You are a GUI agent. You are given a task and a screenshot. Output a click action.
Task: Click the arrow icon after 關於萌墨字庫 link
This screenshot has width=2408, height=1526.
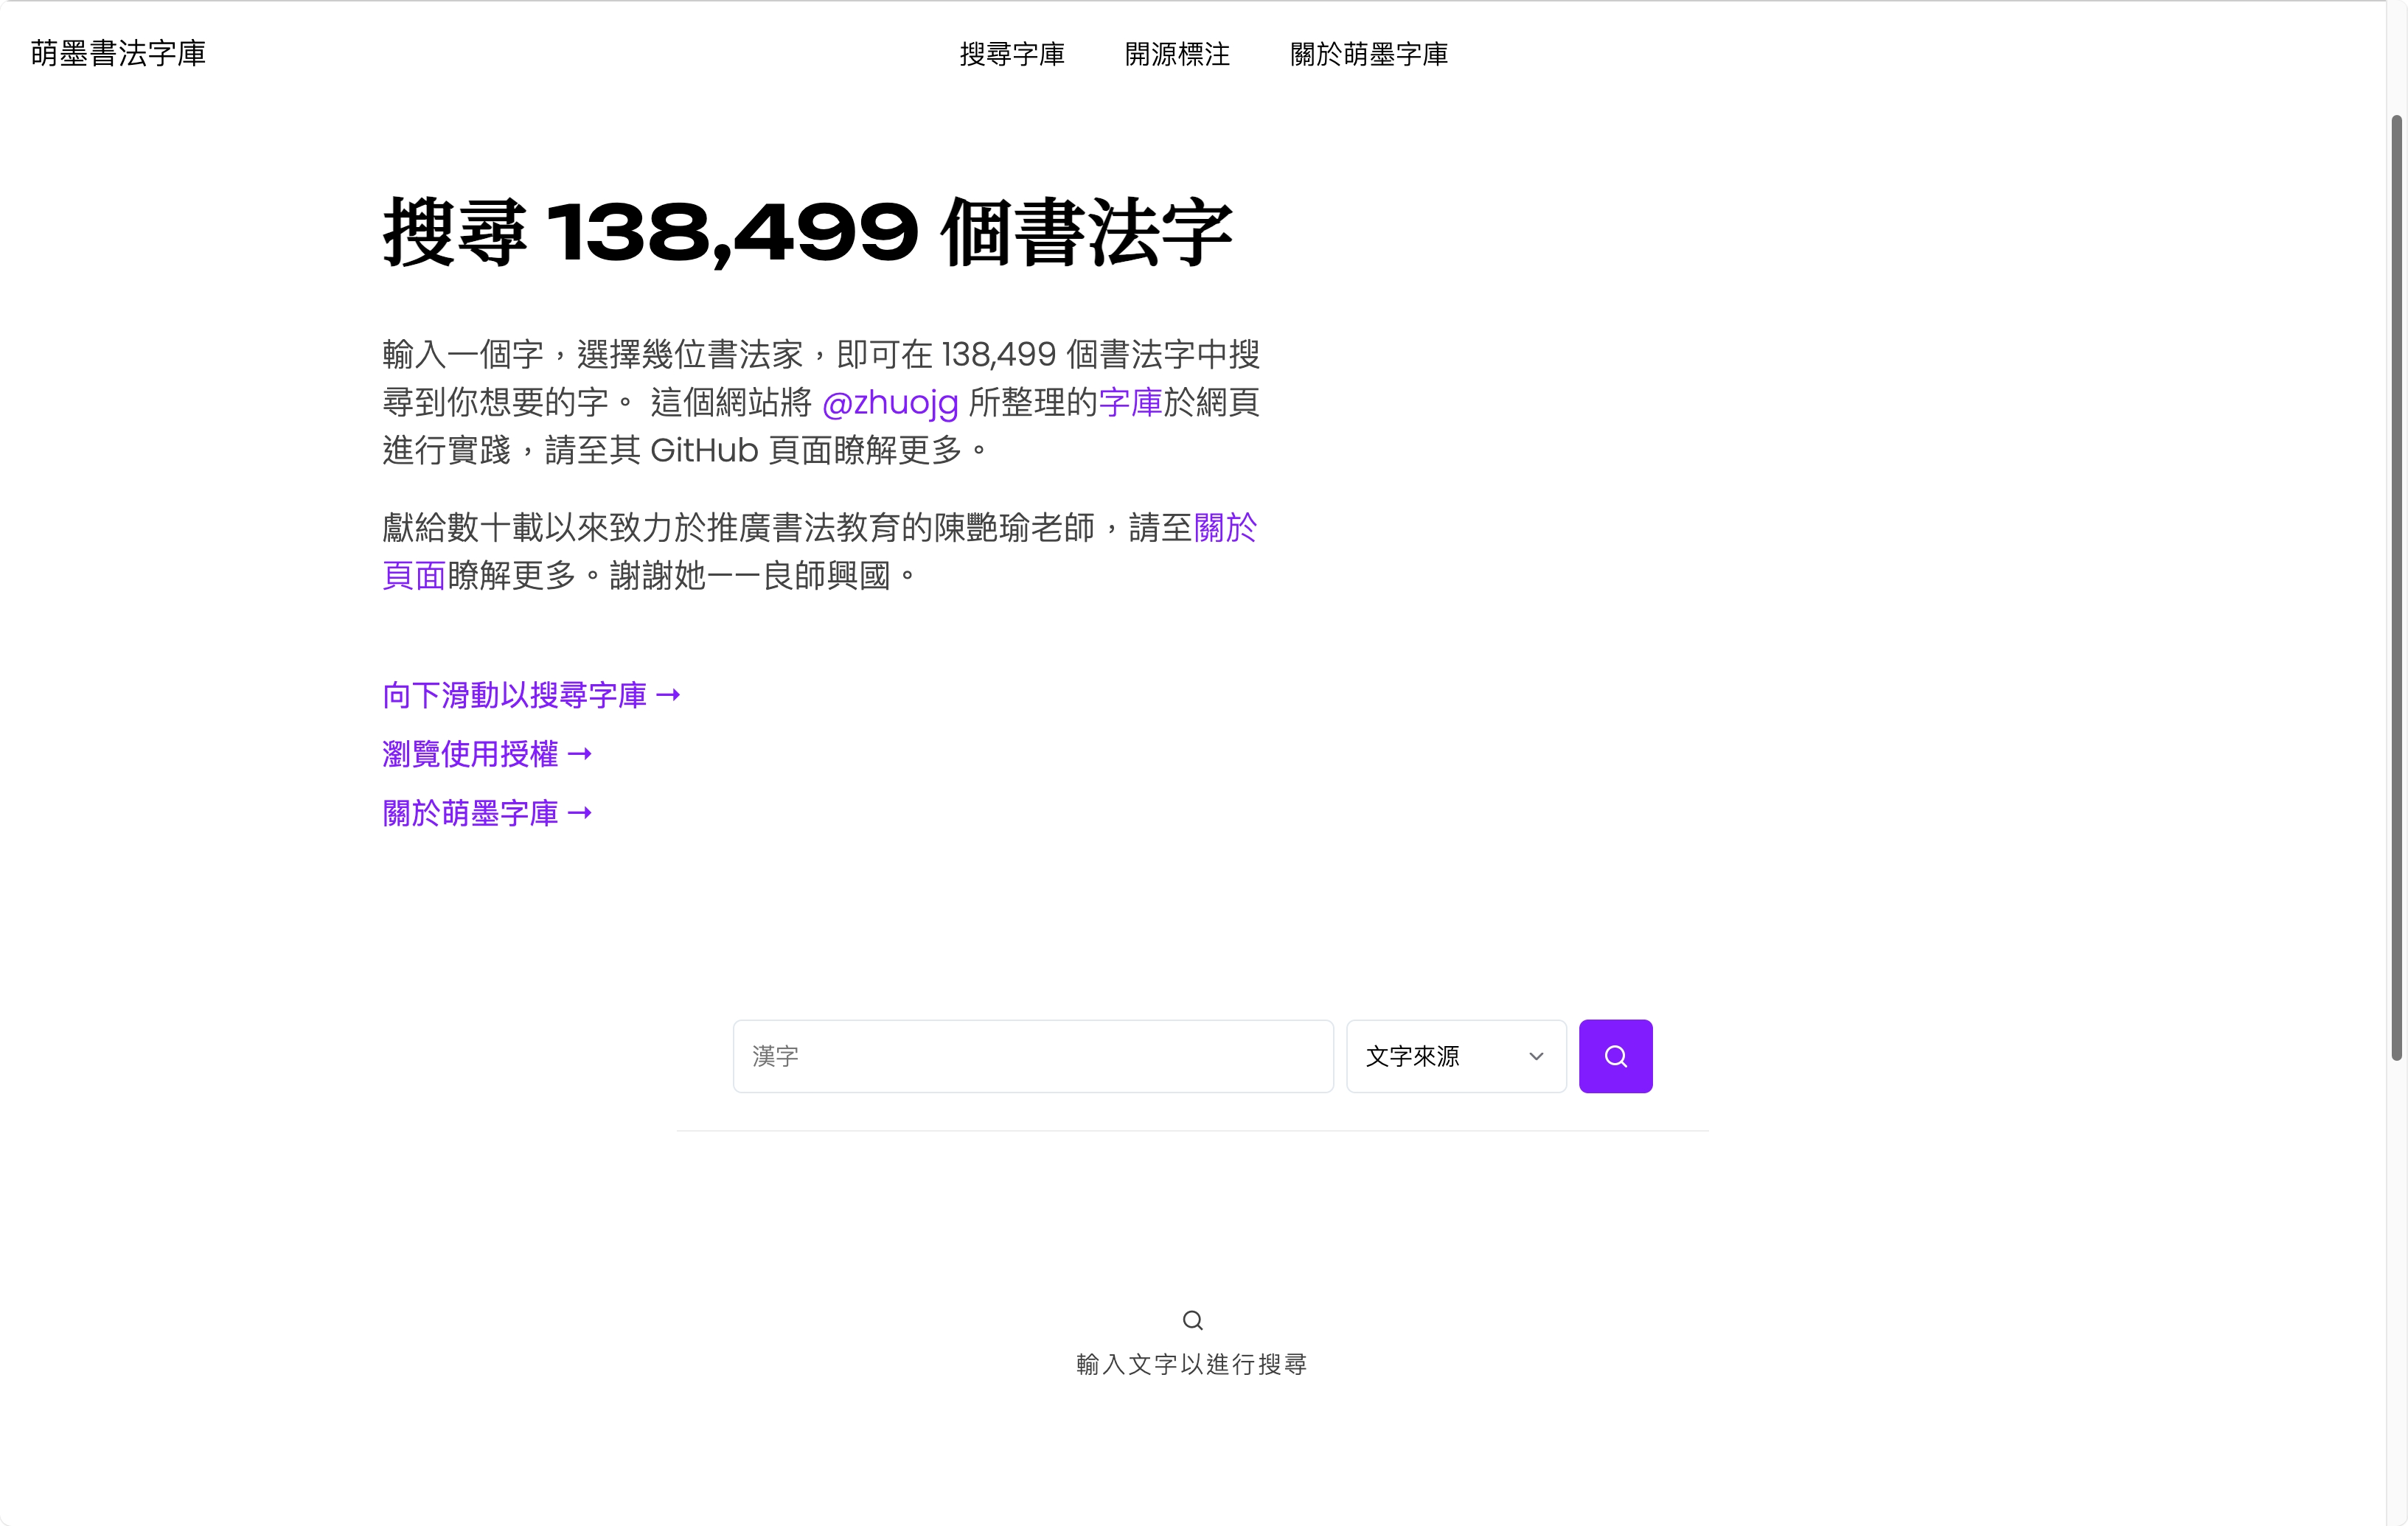click(x=581, y=813)
